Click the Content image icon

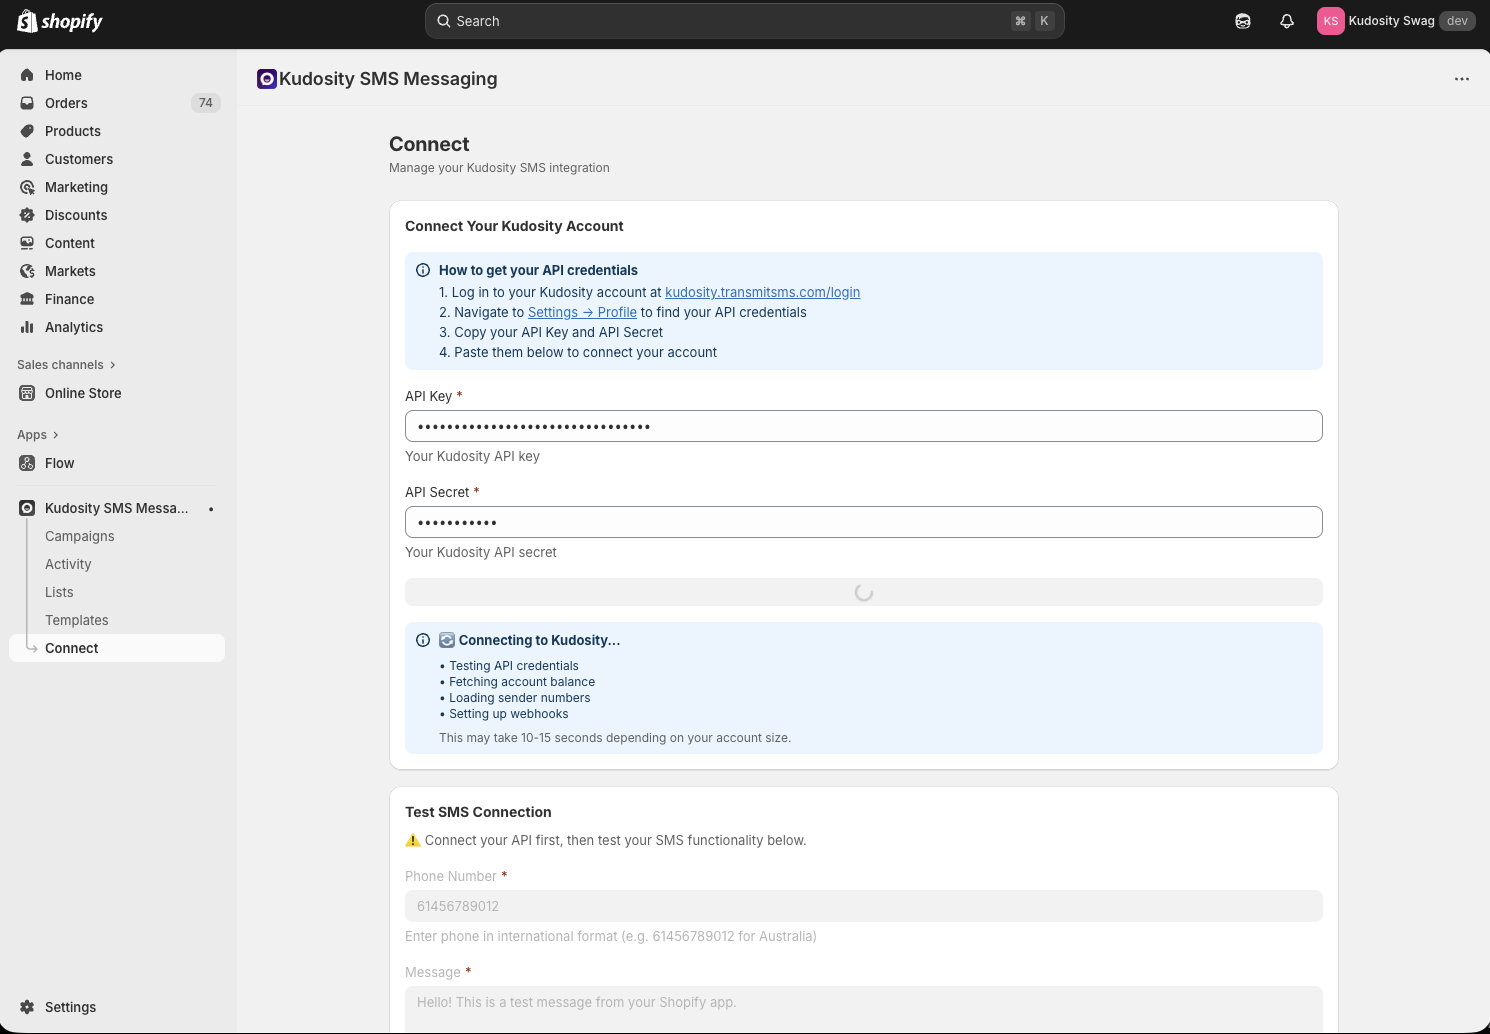pyautogui.click(x=27, y=243)
